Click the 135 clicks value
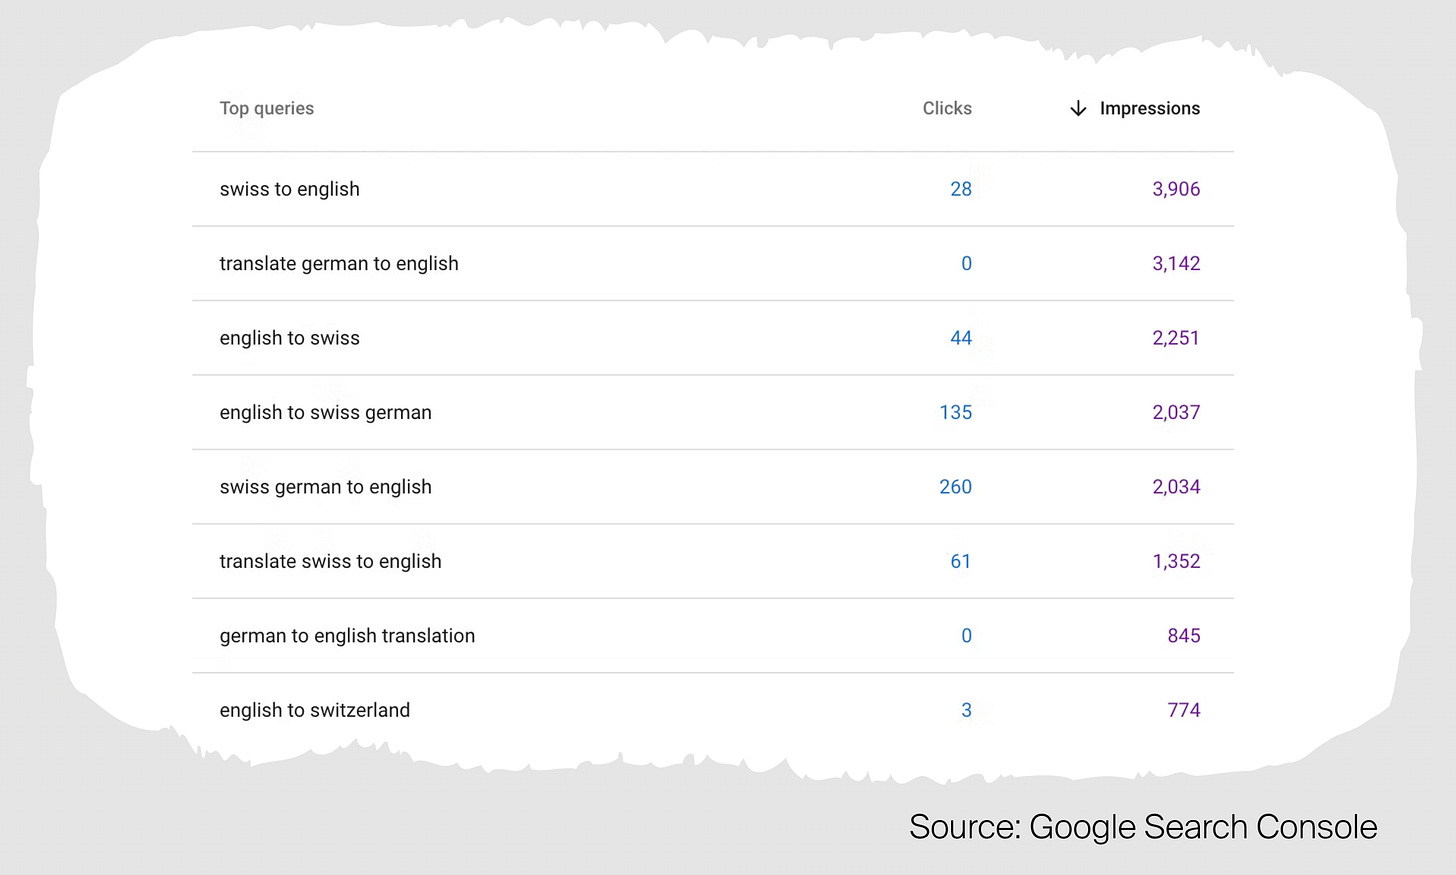This screenshot has height=875, width=1456. (x=956, y=412)
